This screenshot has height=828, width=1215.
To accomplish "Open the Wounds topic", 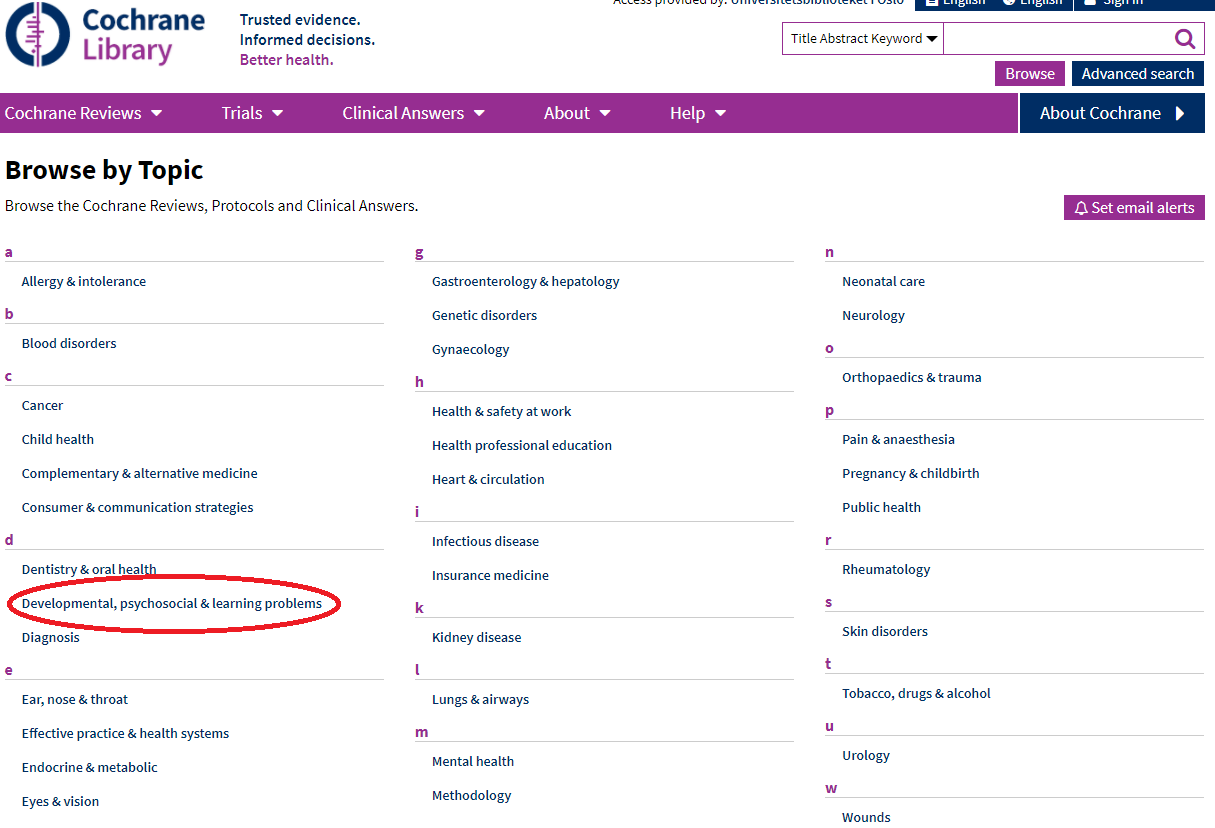I will pos(867,818).
